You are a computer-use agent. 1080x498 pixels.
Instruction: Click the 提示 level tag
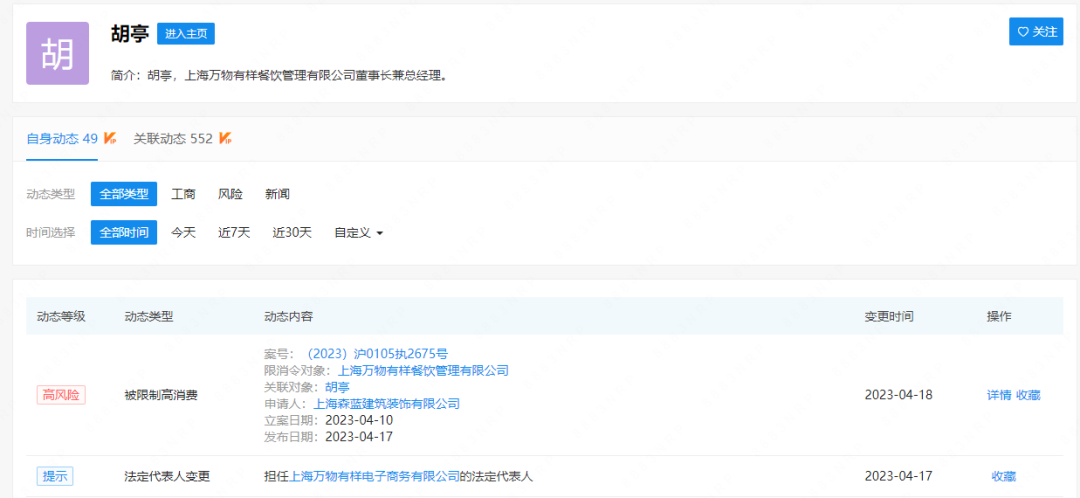coord(55,476)
